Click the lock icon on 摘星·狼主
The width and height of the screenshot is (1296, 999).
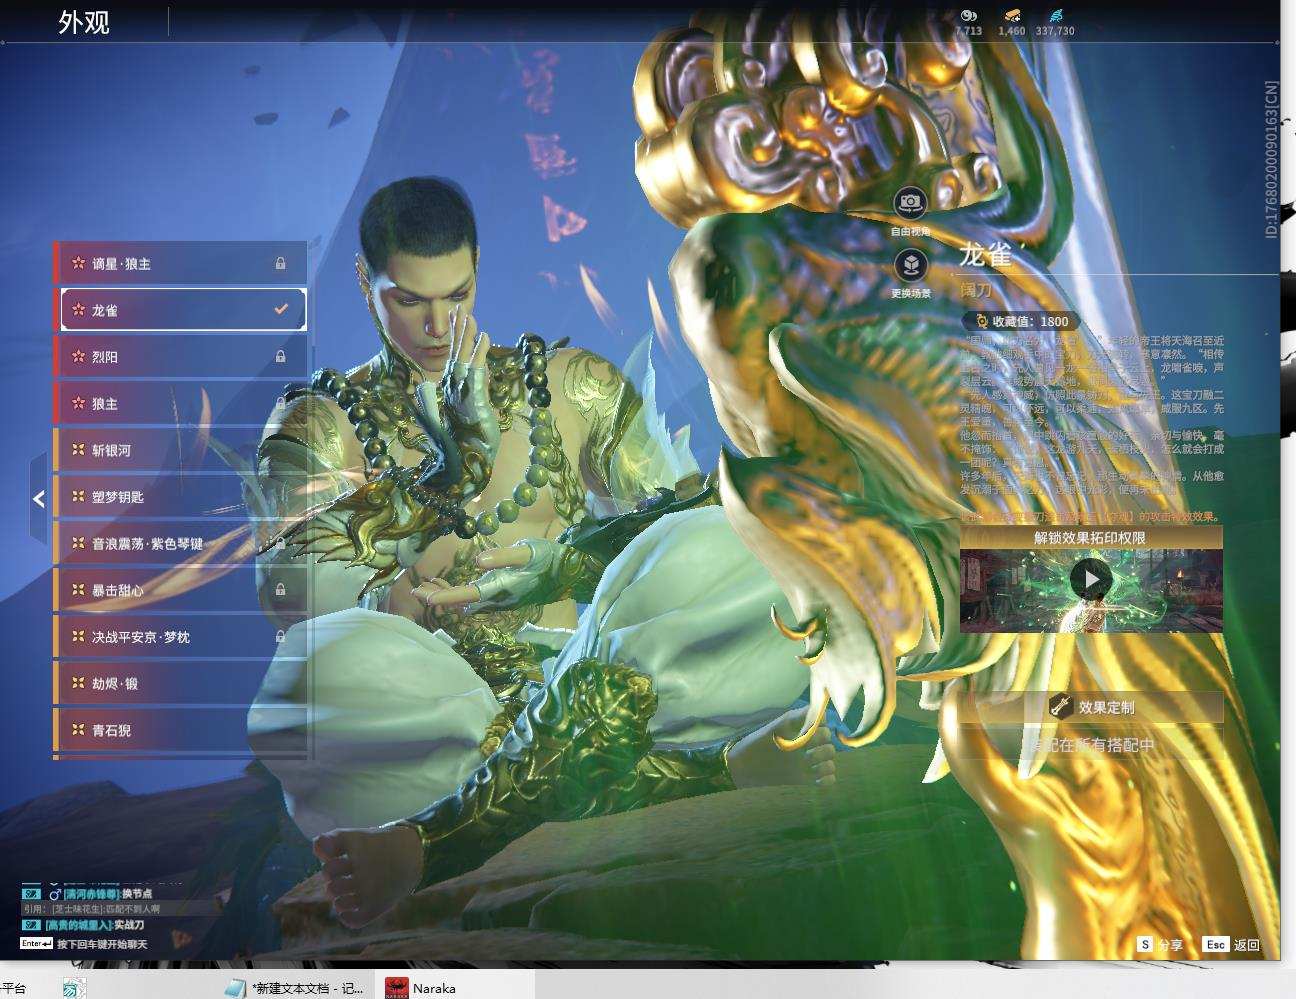click(280, 264)
